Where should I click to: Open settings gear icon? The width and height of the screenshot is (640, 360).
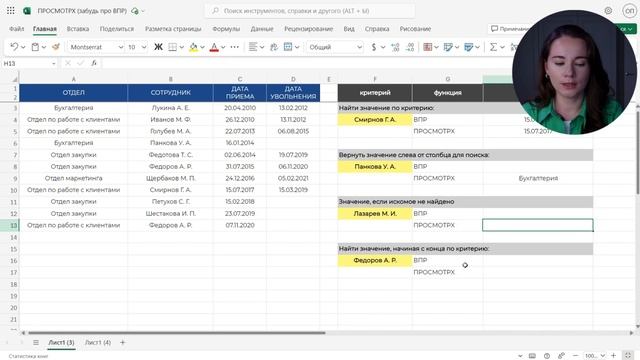[x=608, y=11]
